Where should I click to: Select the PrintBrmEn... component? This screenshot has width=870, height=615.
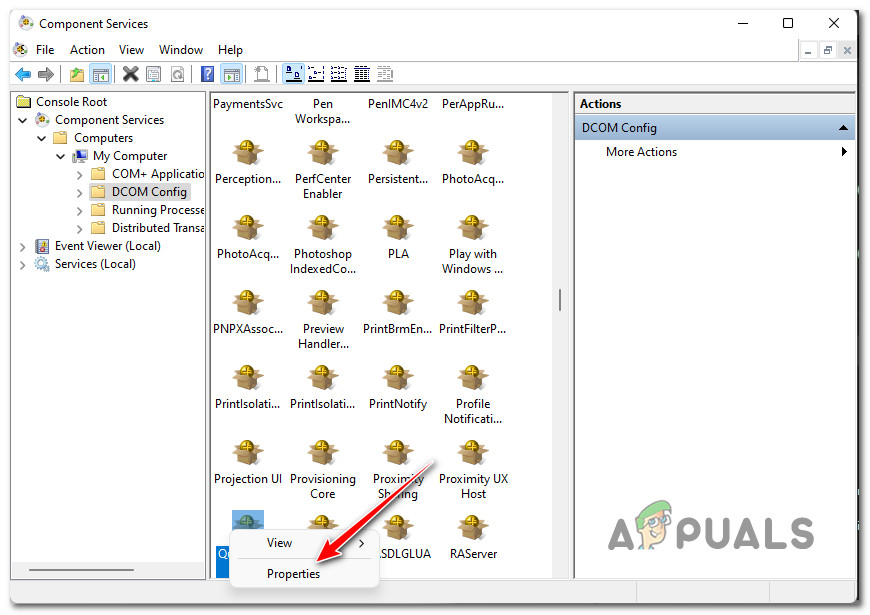(397, 312)
